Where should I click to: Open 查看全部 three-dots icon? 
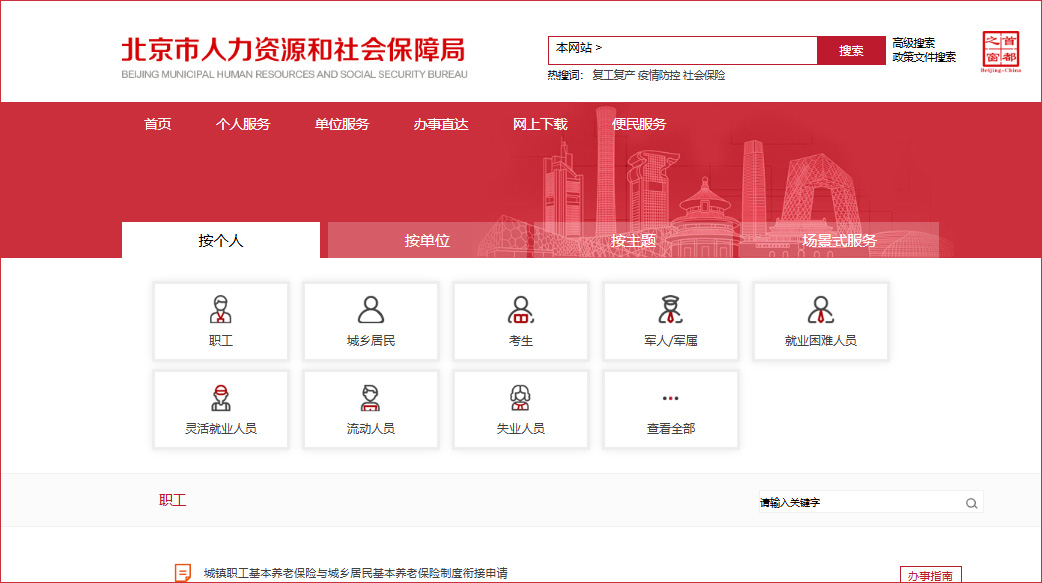click(671, 409)
